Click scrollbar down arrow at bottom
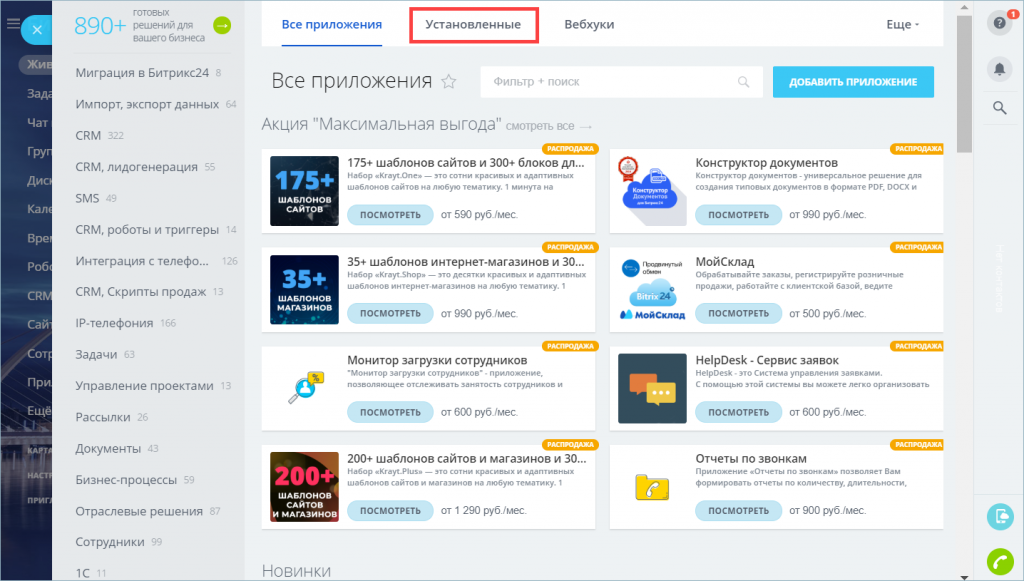Image resolution: width=1024 pixels, height=581 pixels. click(964, 576)
